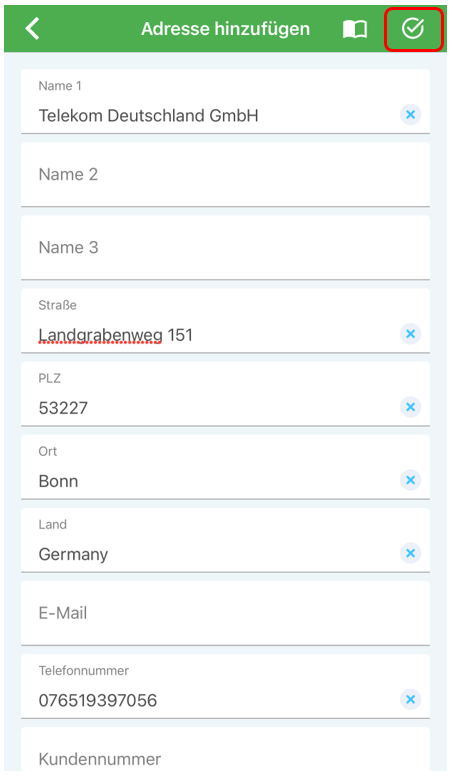Viewport: 453px width, 778px height.
Task: Focus the Name 2 input field
Action: pyautogui.click(x=225, y=175)
